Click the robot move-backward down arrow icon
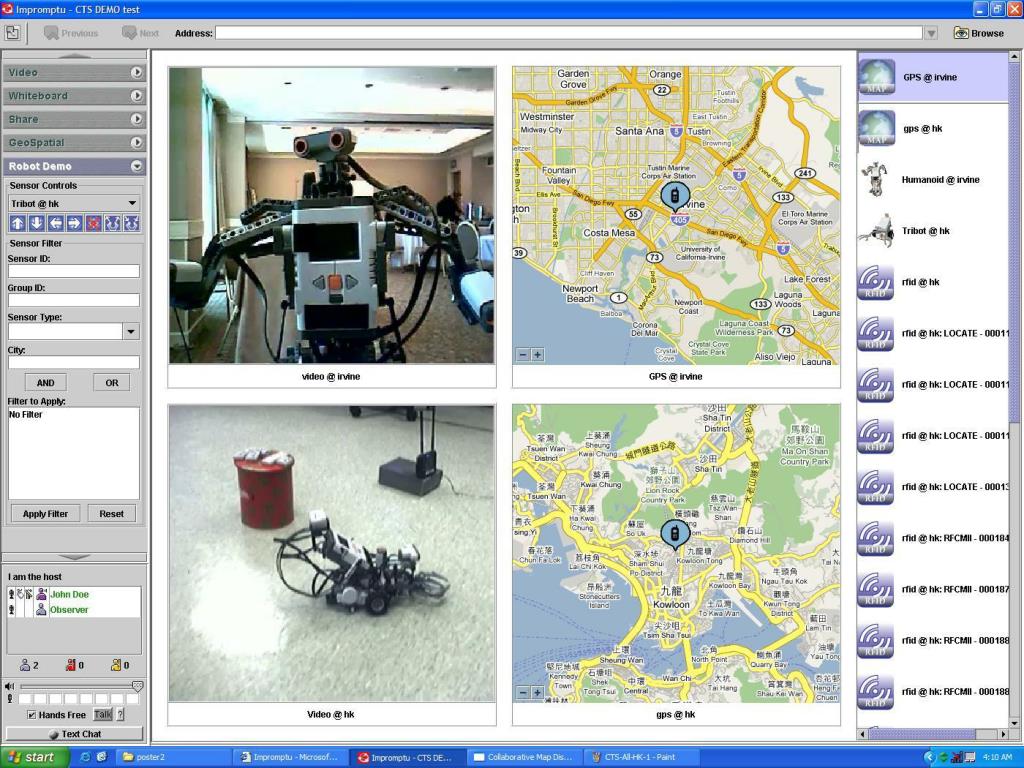This screenshot has height=768, width=1024. point(37,223)
